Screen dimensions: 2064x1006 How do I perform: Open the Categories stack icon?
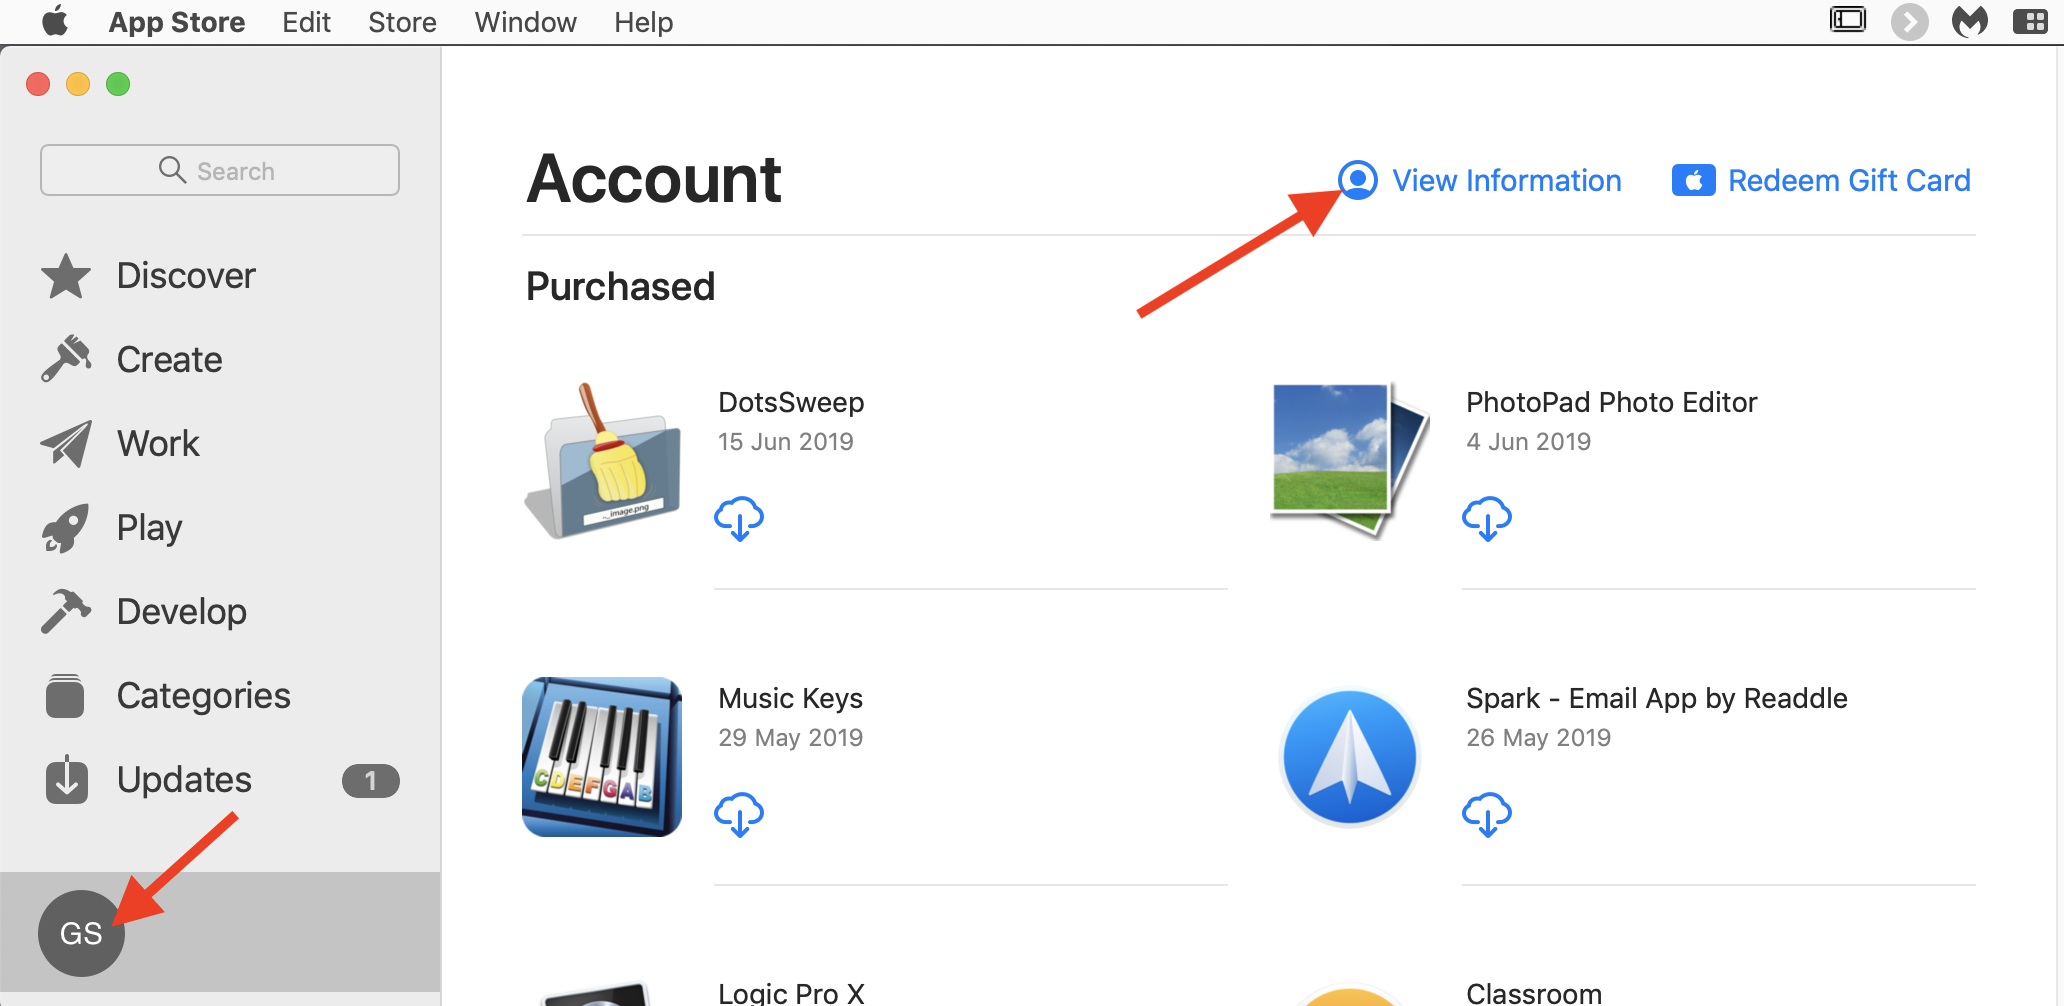65,696
